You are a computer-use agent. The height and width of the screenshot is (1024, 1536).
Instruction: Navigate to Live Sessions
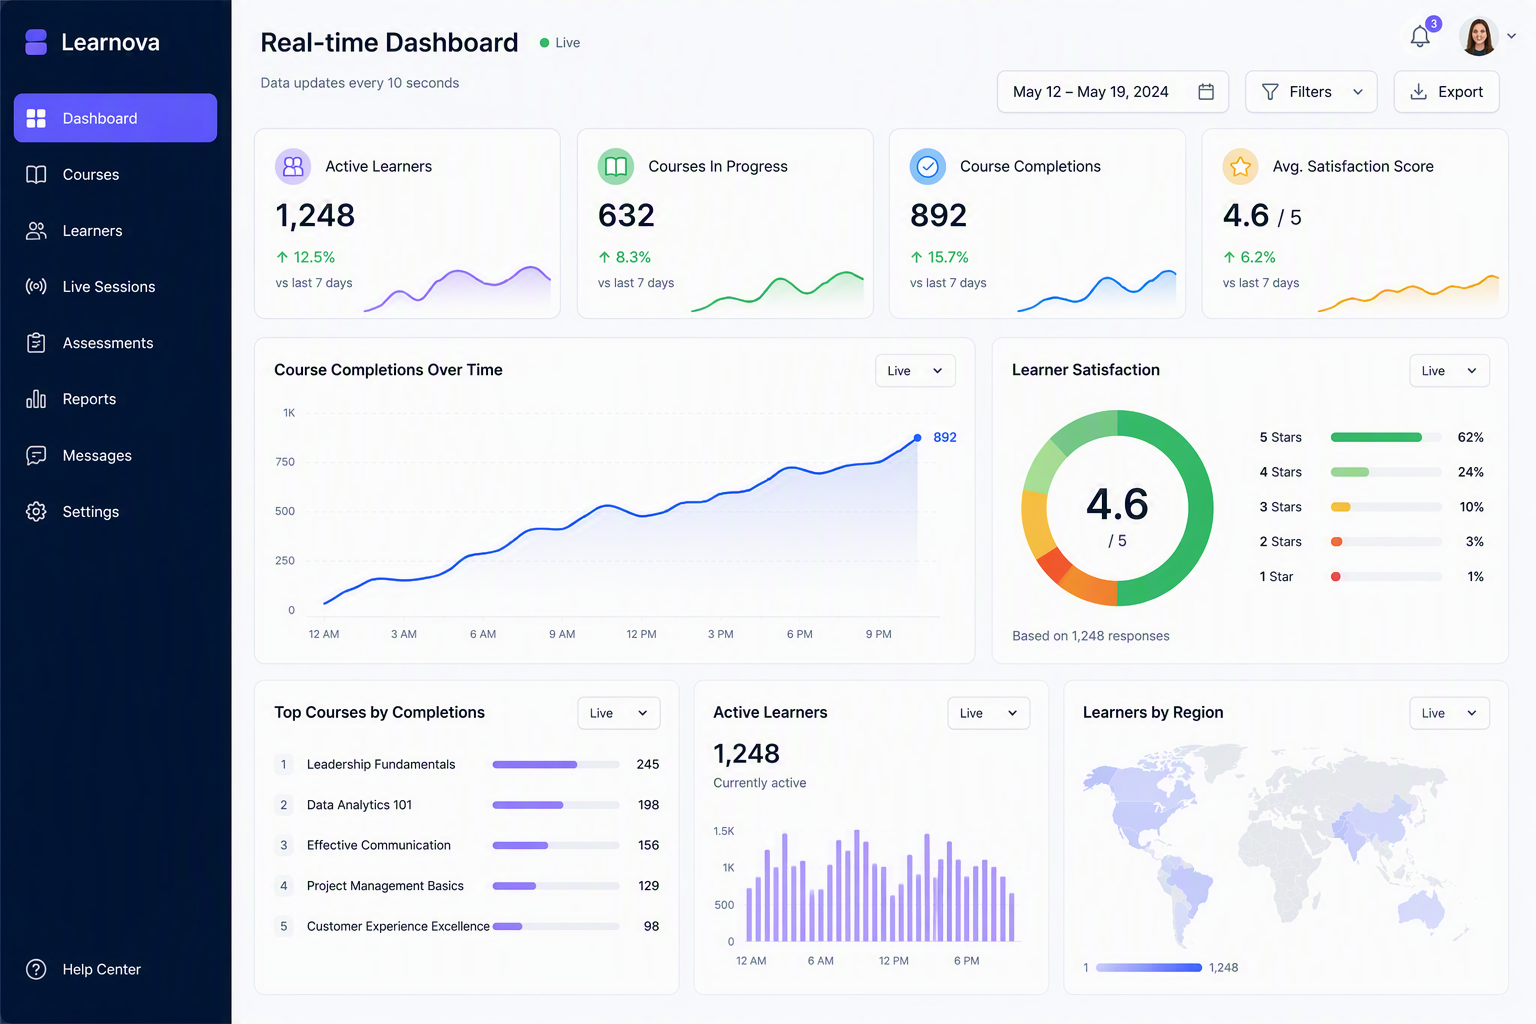pos(115,287)
